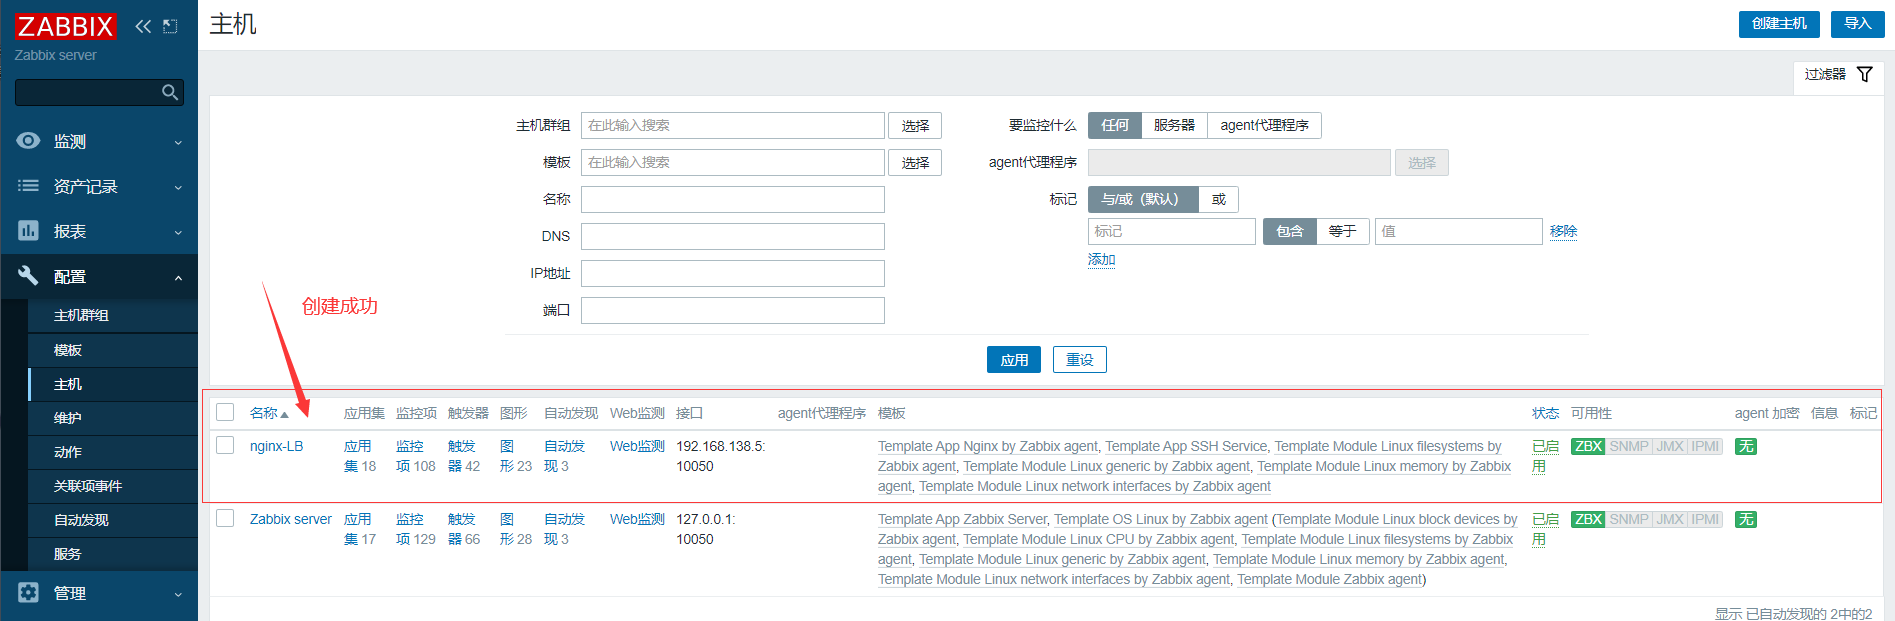Open 触发器 66 for Zabbix server
This screenshot has height=621, width=1895.
[464, 529]
